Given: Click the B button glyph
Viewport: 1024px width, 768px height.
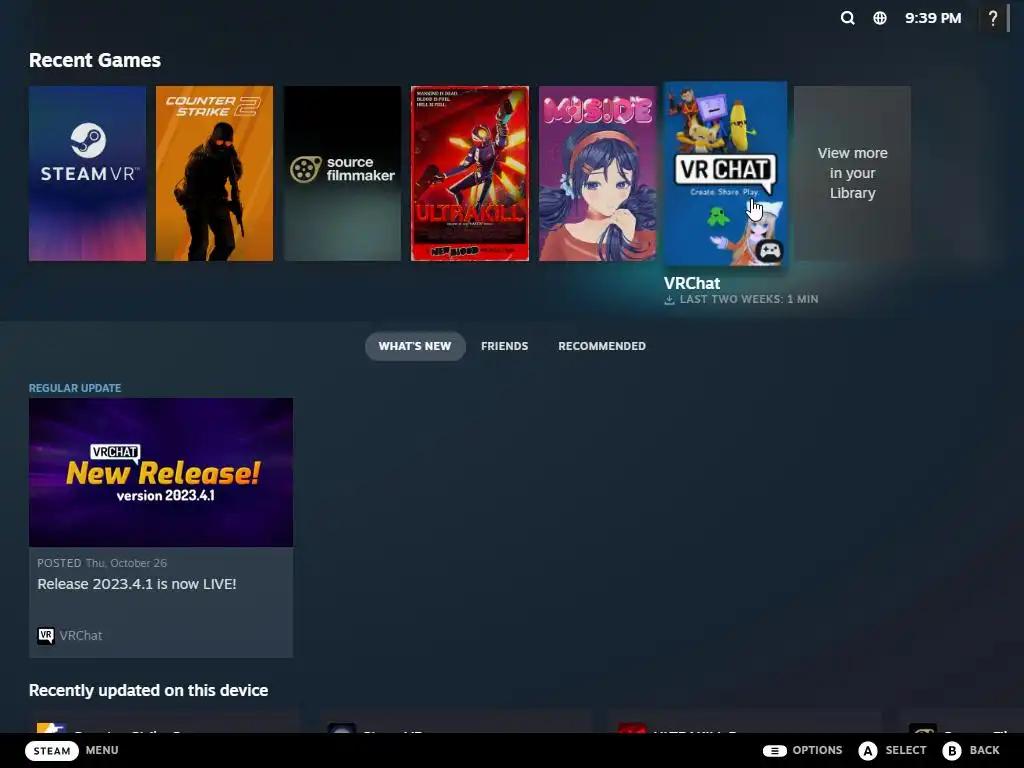Looking at the screenshot, I should [x=952, y=750].
